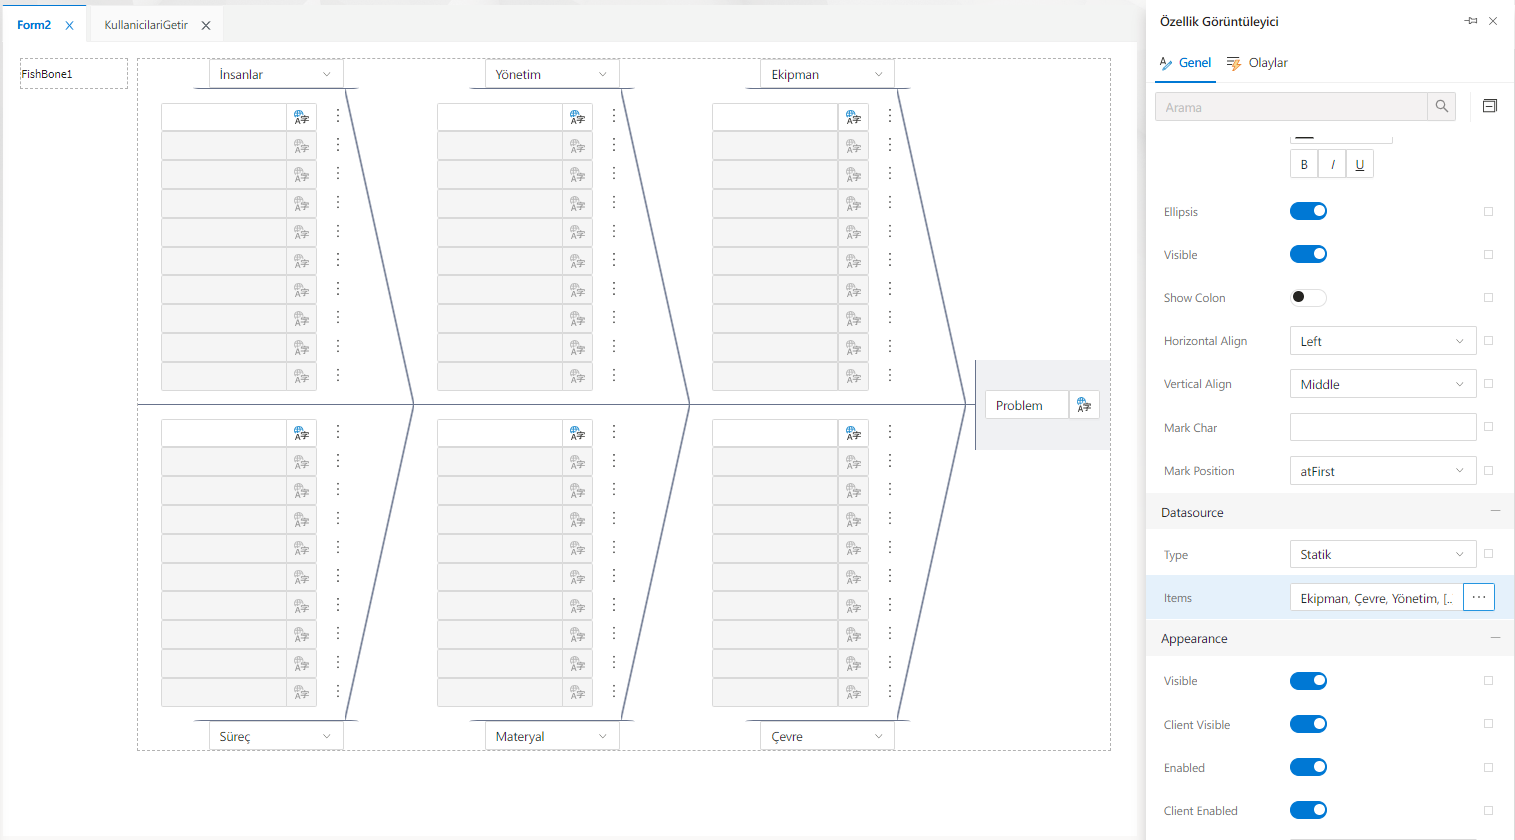1515x840 pixels.
Task: Toggle Visible switch in Appearance section
Action: [x=1308, y=681]
